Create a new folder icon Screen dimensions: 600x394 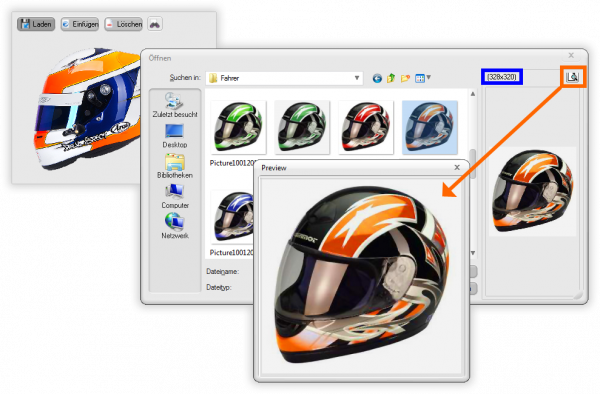click(405, 78)
